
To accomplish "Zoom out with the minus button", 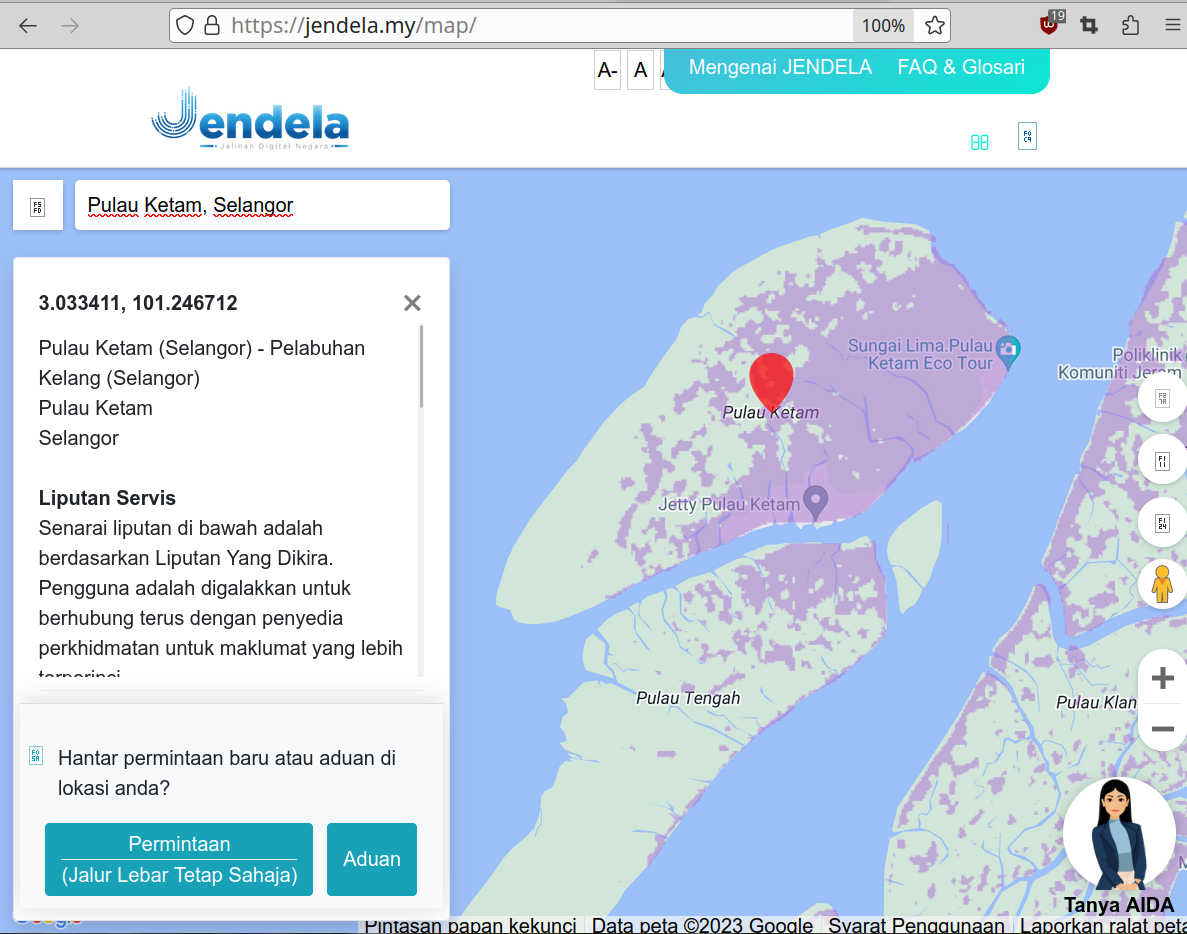I will [x=1163, y=729].
